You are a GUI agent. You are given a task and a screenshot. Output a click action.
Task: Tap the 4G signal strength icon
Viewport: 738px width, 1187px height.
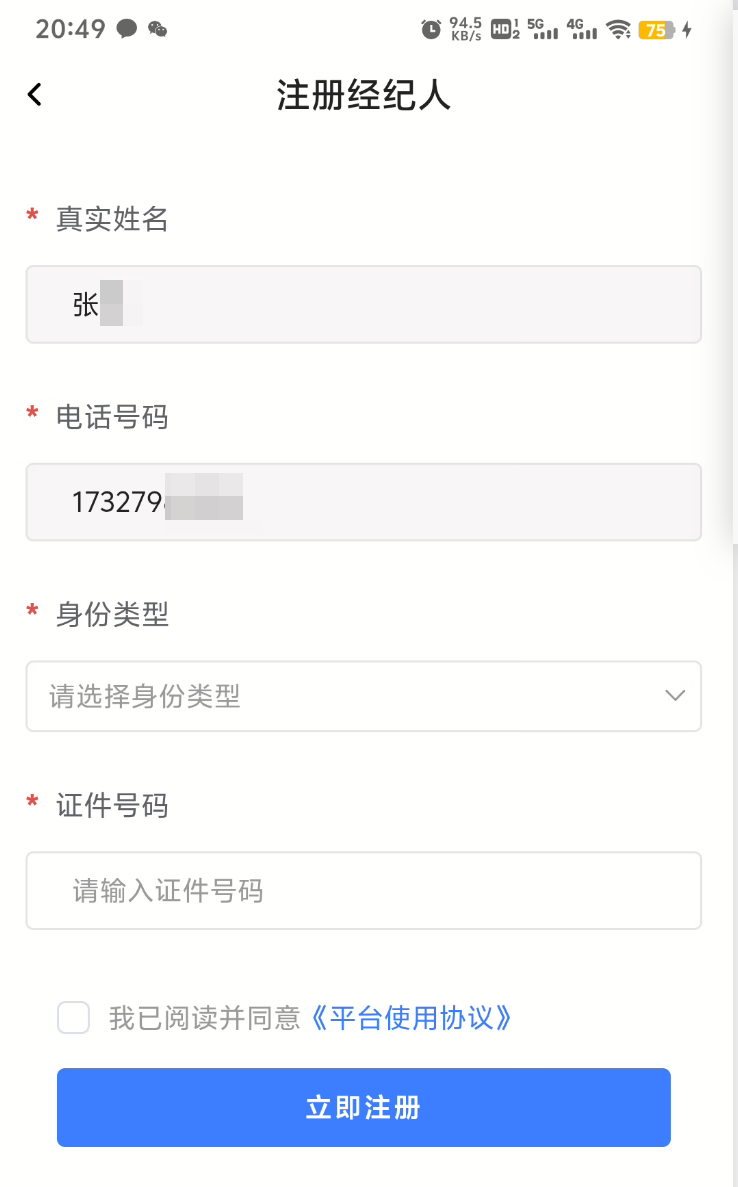(x=581, y=29)
